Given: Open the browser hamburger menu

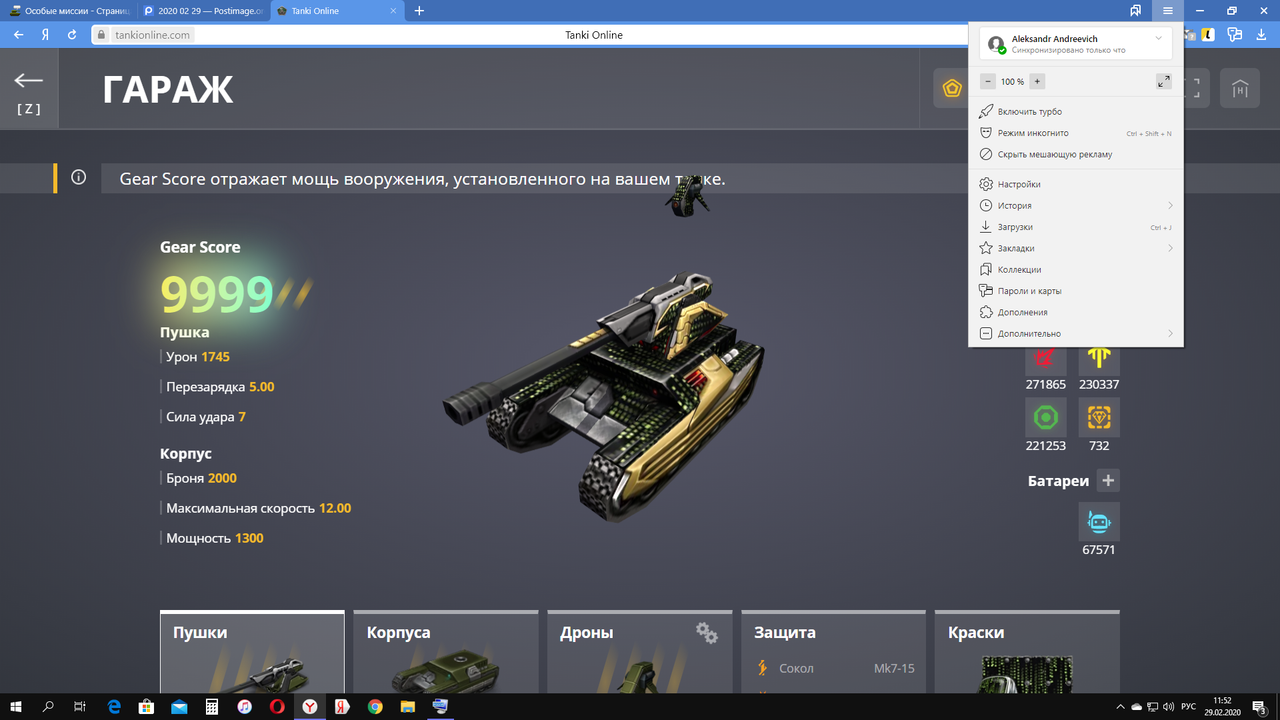Looking at the screenshot, I should coord(1167,11).
